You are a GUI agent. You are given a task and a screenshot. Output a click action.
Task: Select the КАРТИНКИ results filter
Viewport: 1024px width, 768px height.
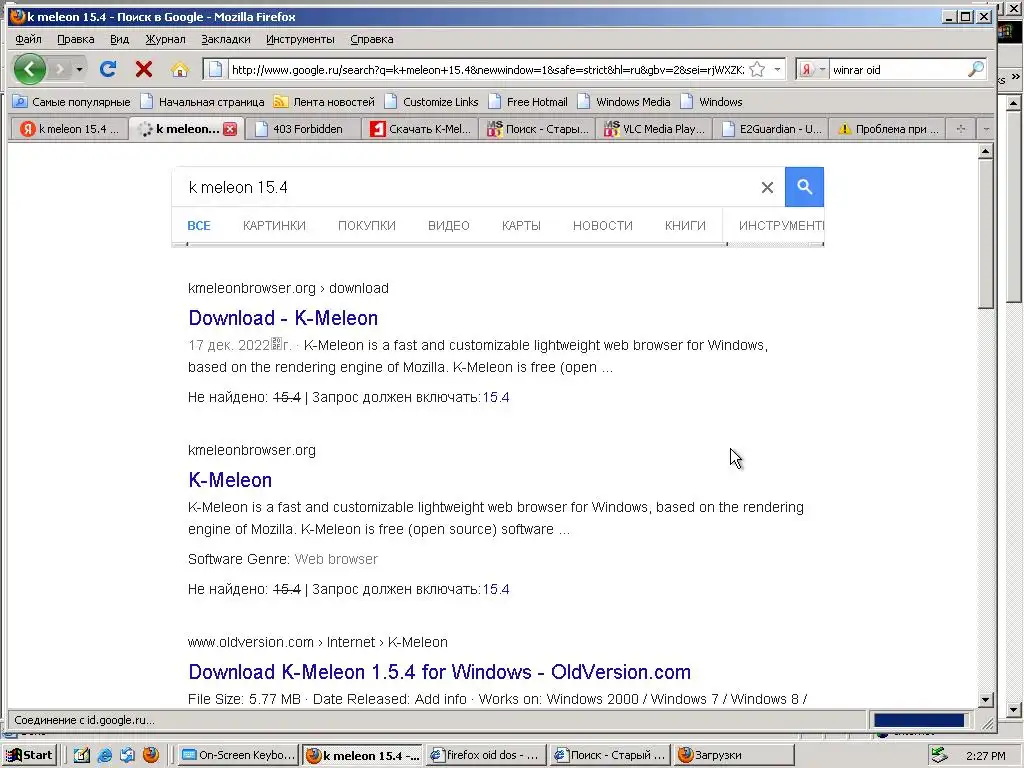tap(274, 226)
